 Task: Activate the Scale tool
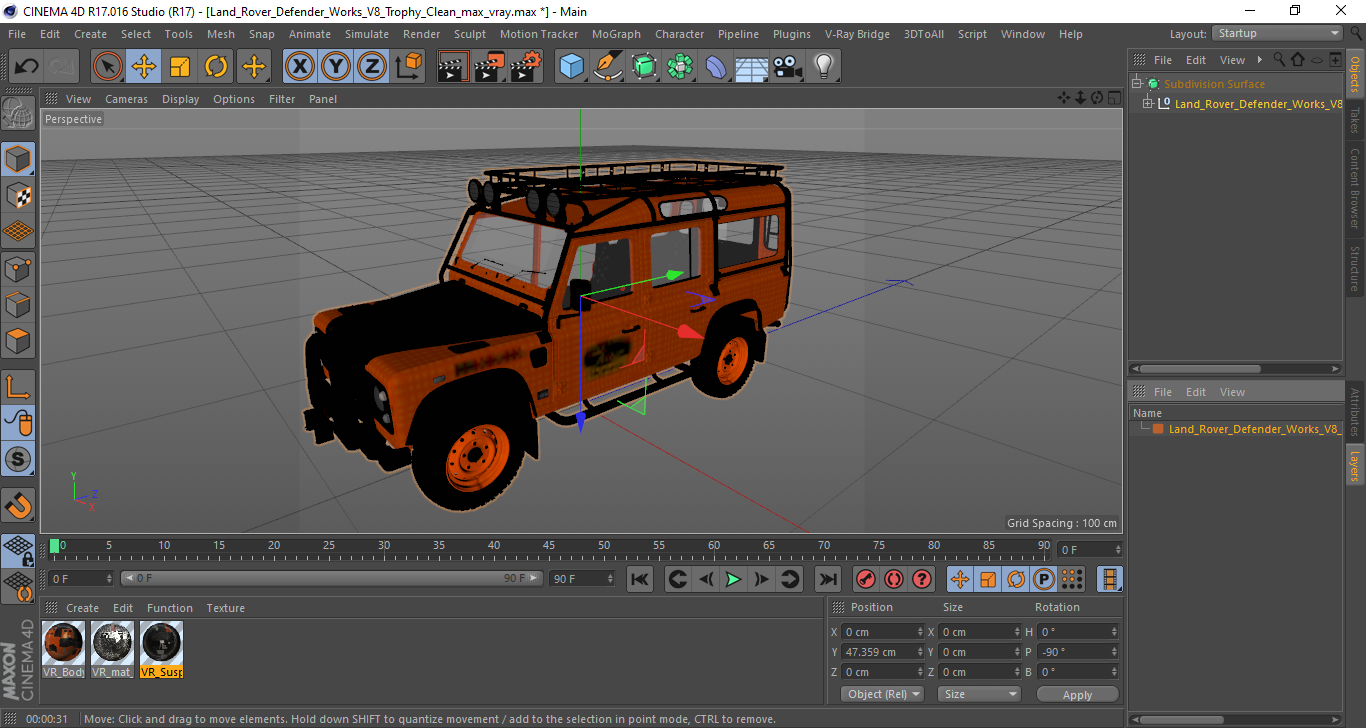(180, 67)
